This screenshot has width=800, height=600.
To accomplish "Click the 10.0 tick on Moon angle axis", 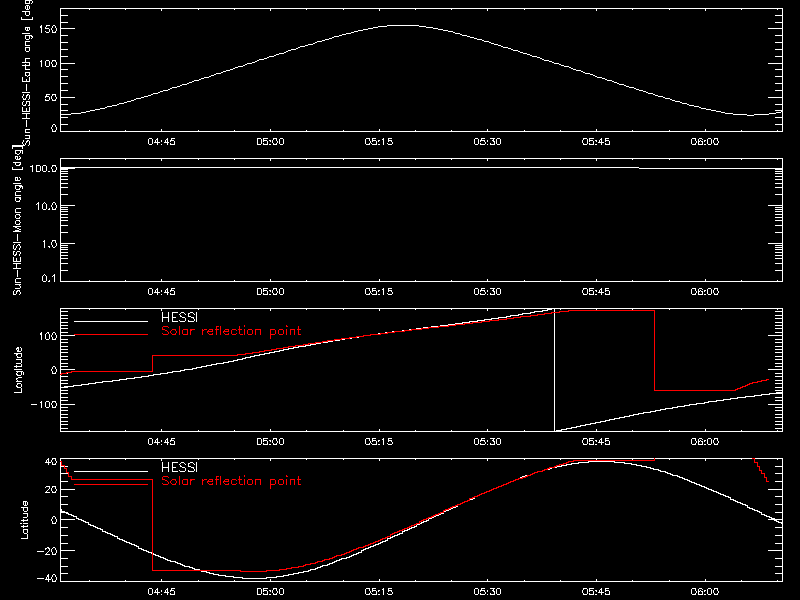I will [x=46, y=207].
